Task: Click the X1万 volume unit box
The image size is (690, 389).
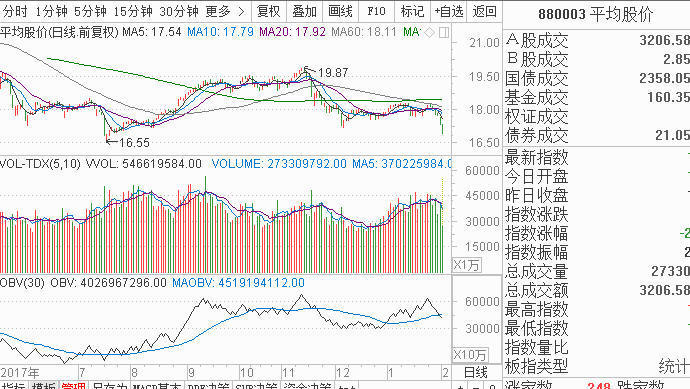Action: point(467,265)
